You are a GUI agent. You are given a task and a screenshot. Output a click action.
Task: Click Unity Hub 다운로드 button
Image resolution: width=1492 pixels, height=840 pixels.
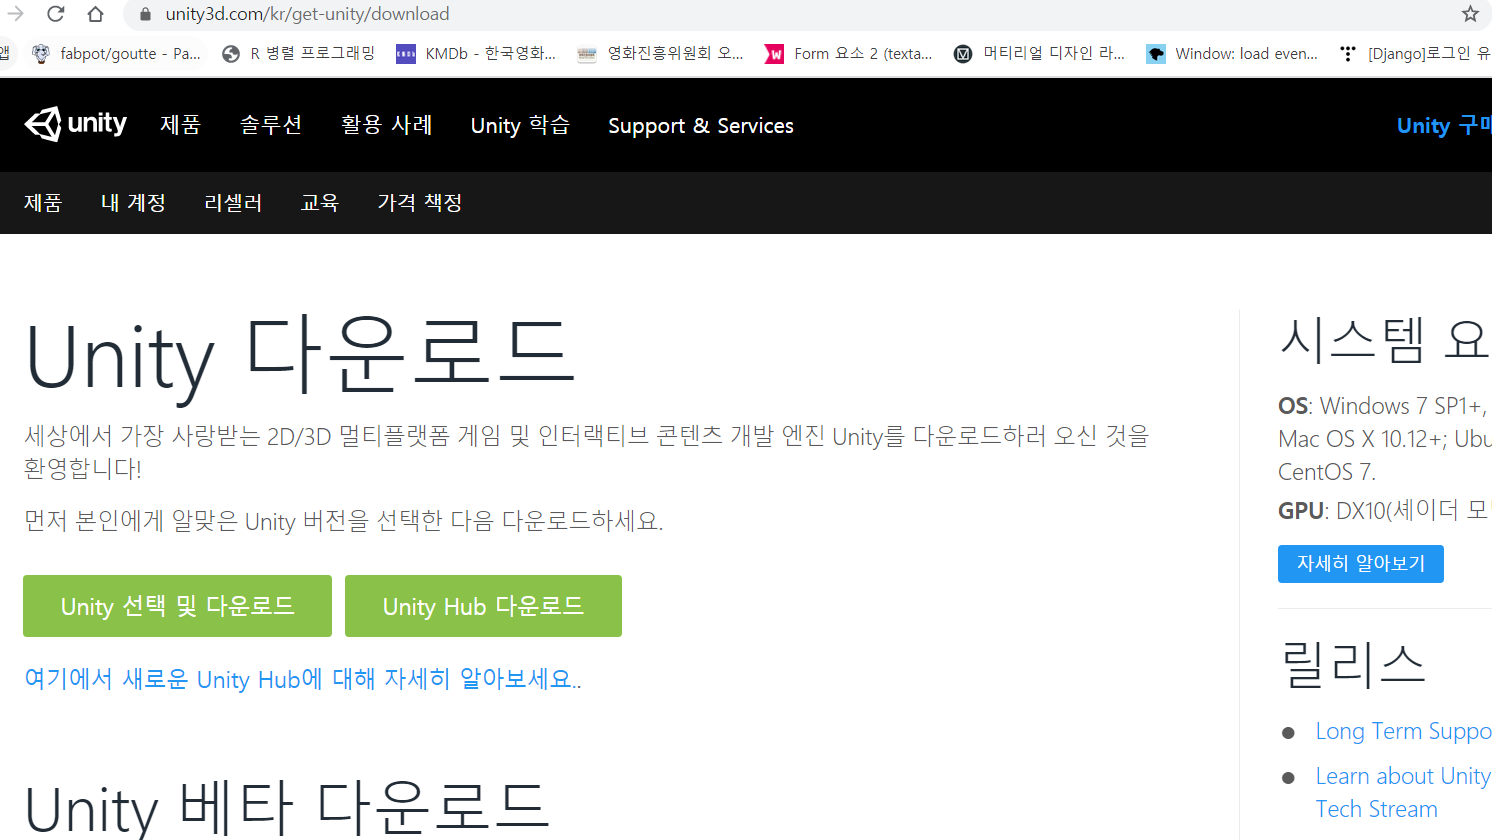483,606
